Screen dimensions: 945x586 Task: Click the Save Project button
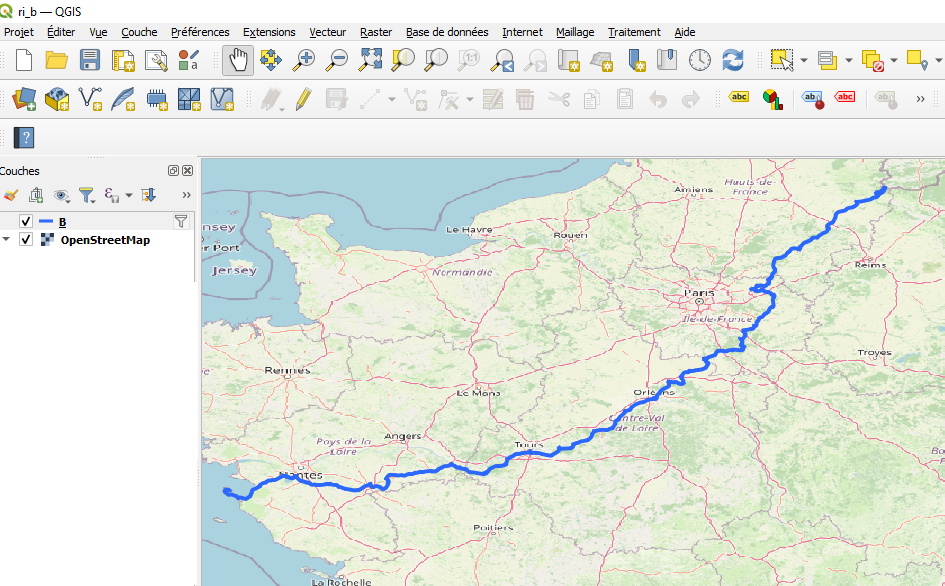click(92, 60)
